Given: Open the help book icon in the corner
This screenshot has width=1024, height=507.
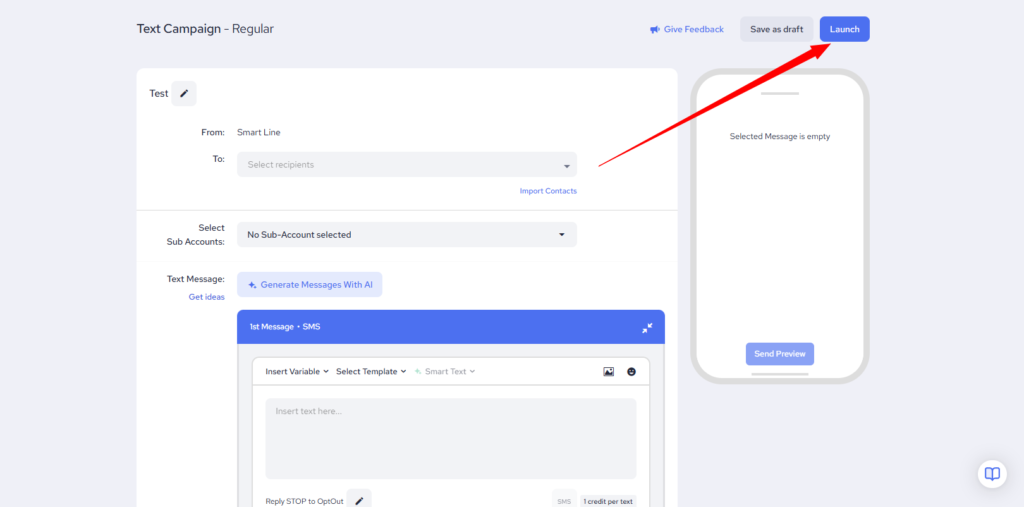Looking at the screenshot, I should coord(991,473).
